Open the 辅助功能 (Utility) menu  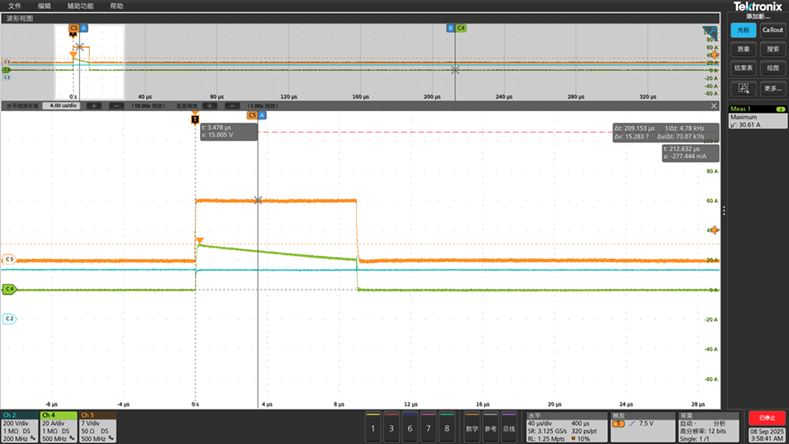80,6
